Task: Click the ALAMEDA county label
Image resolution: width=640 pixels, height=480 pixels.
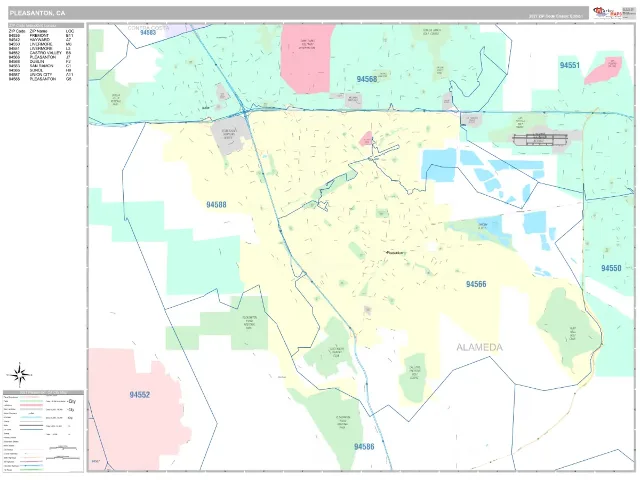Action: pyautogui.click(x=479, y=347)
